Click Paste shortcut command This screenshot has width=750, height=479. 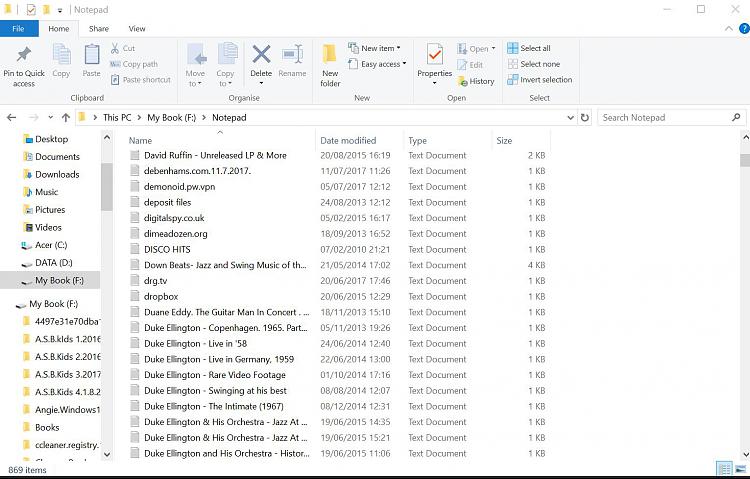click(x=141, y=80)
